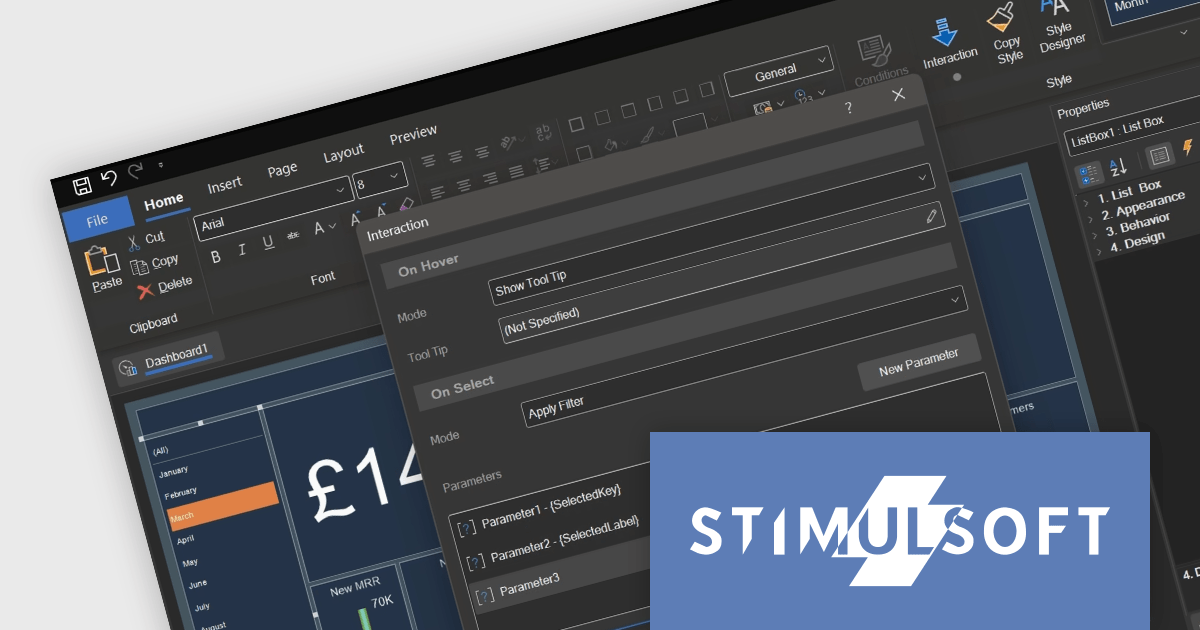
Task: Open the File menu
Action: point(97,220)
